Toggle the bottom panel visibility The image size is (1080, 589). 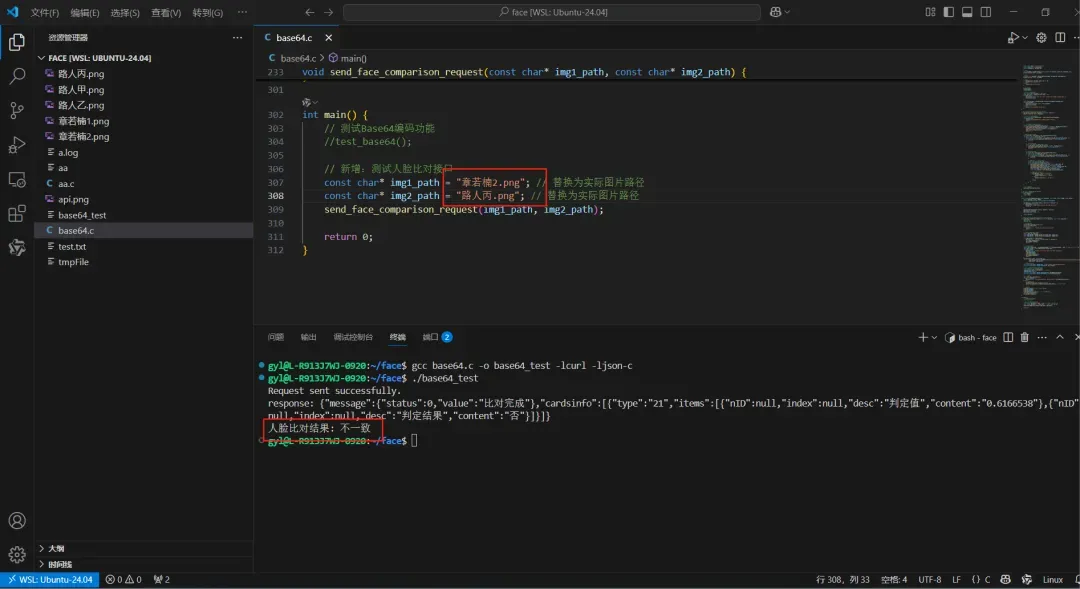[967, 12]
